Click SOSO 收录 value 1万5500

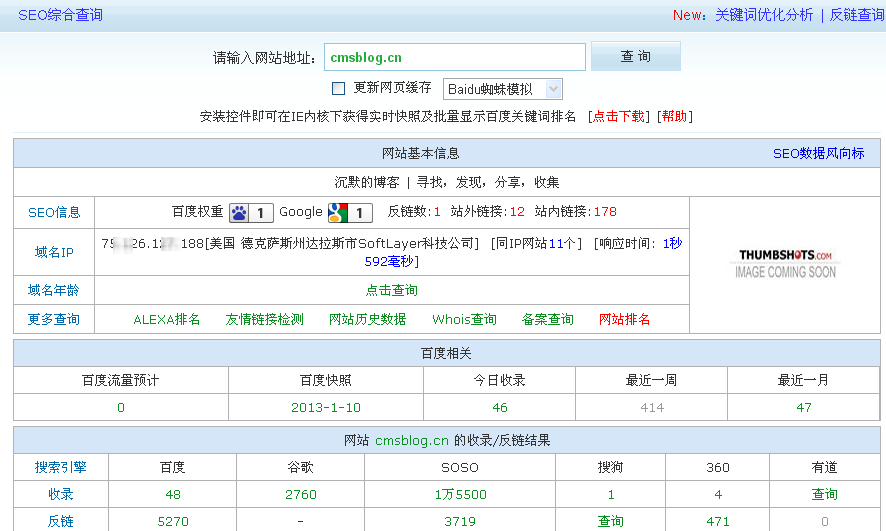click(461, 495)
